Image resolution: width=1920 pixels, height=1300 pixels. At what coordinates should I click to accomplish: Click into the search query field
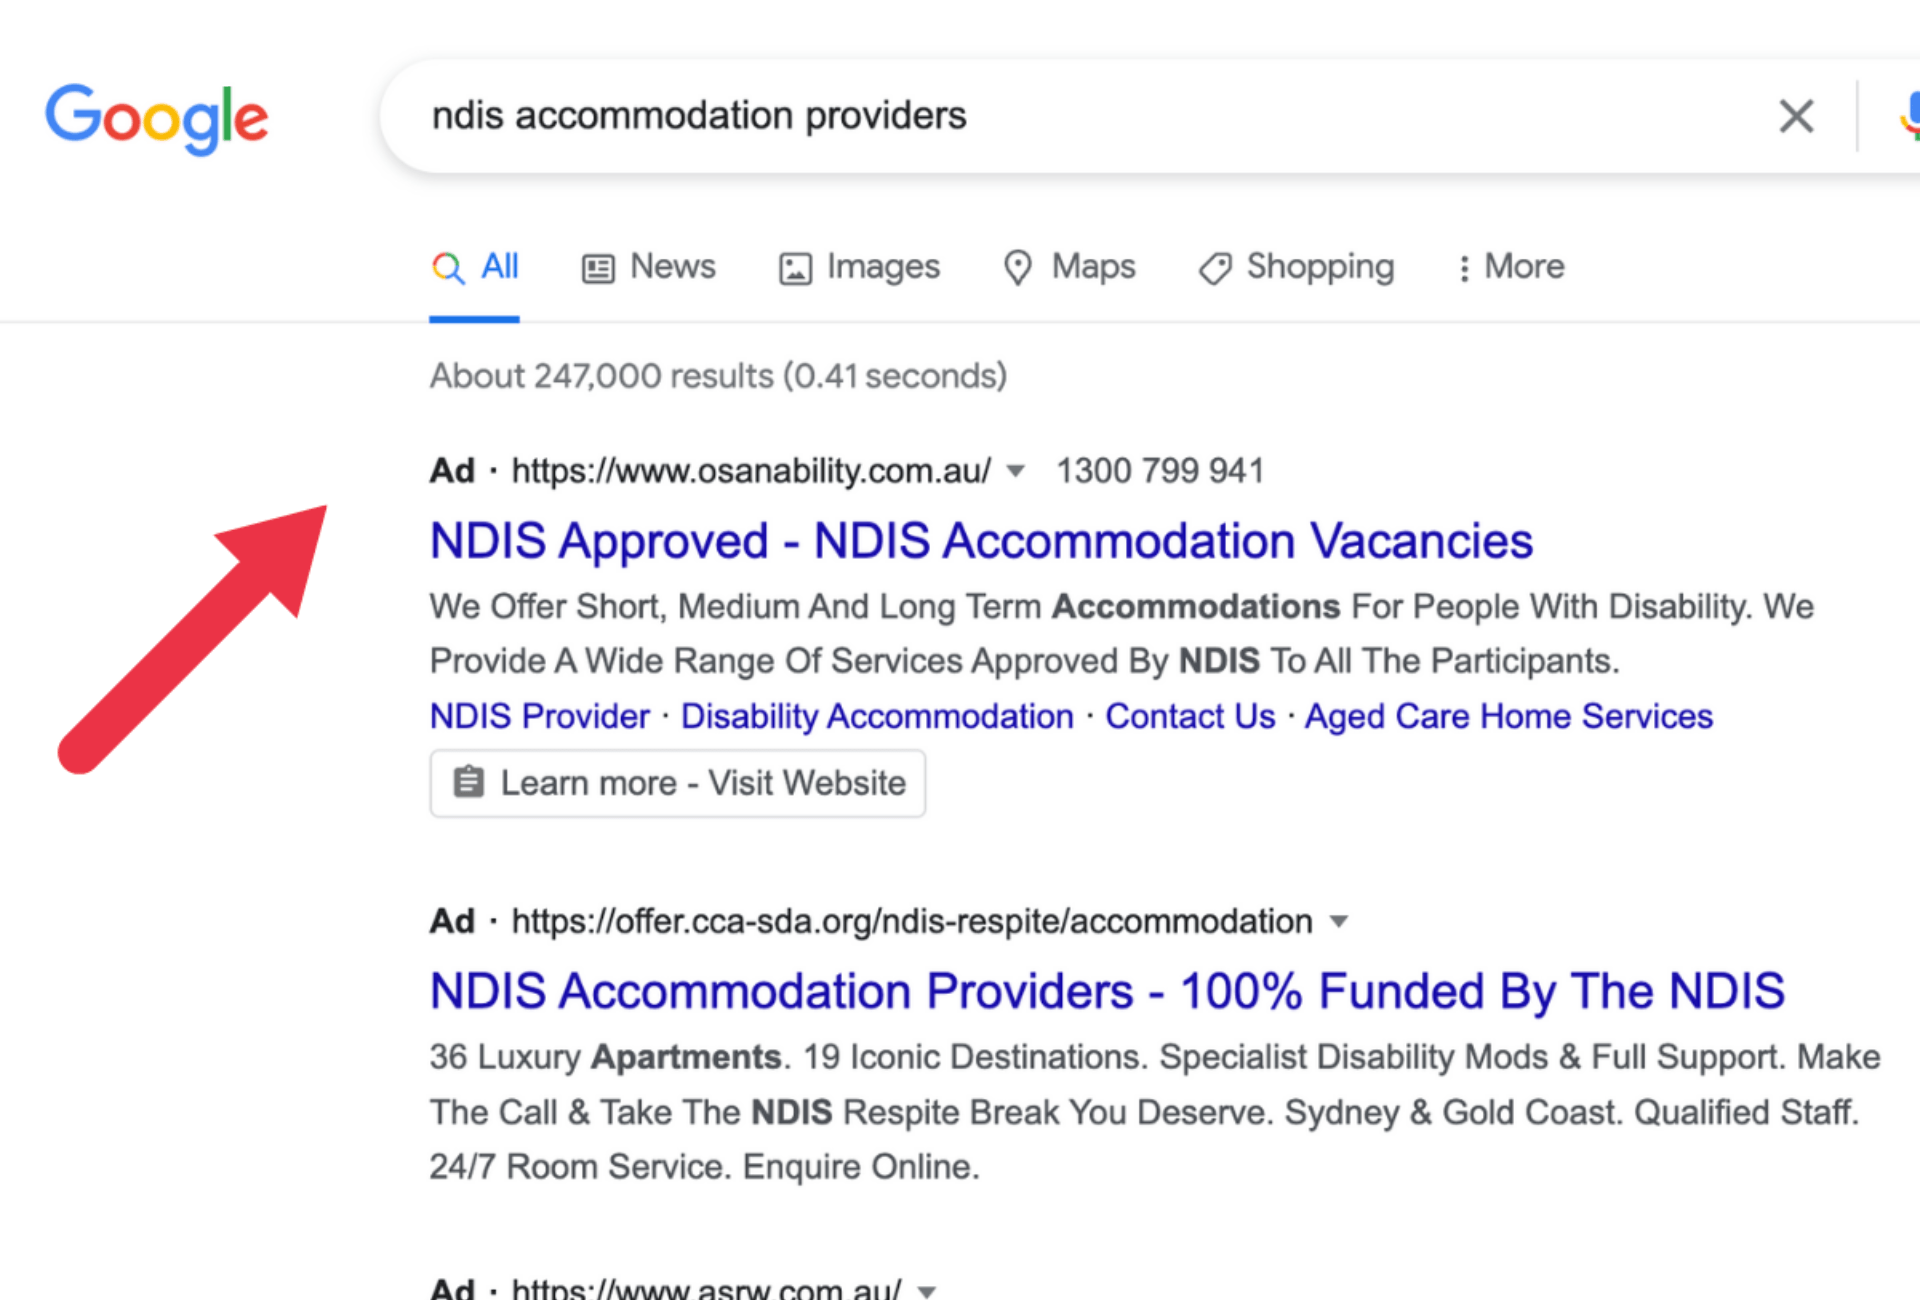(x=1000, y=116)
